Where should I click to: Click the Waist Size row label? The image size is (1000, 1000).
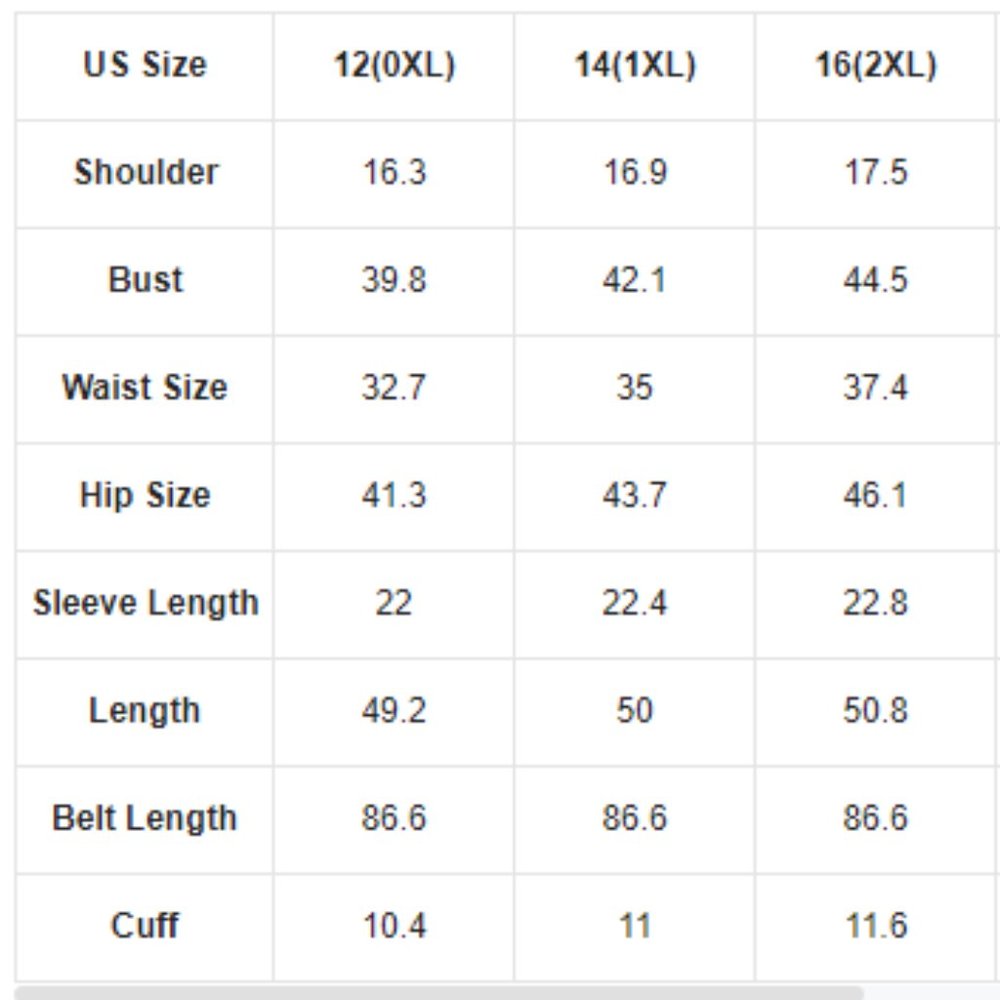(x=145, y=387)
